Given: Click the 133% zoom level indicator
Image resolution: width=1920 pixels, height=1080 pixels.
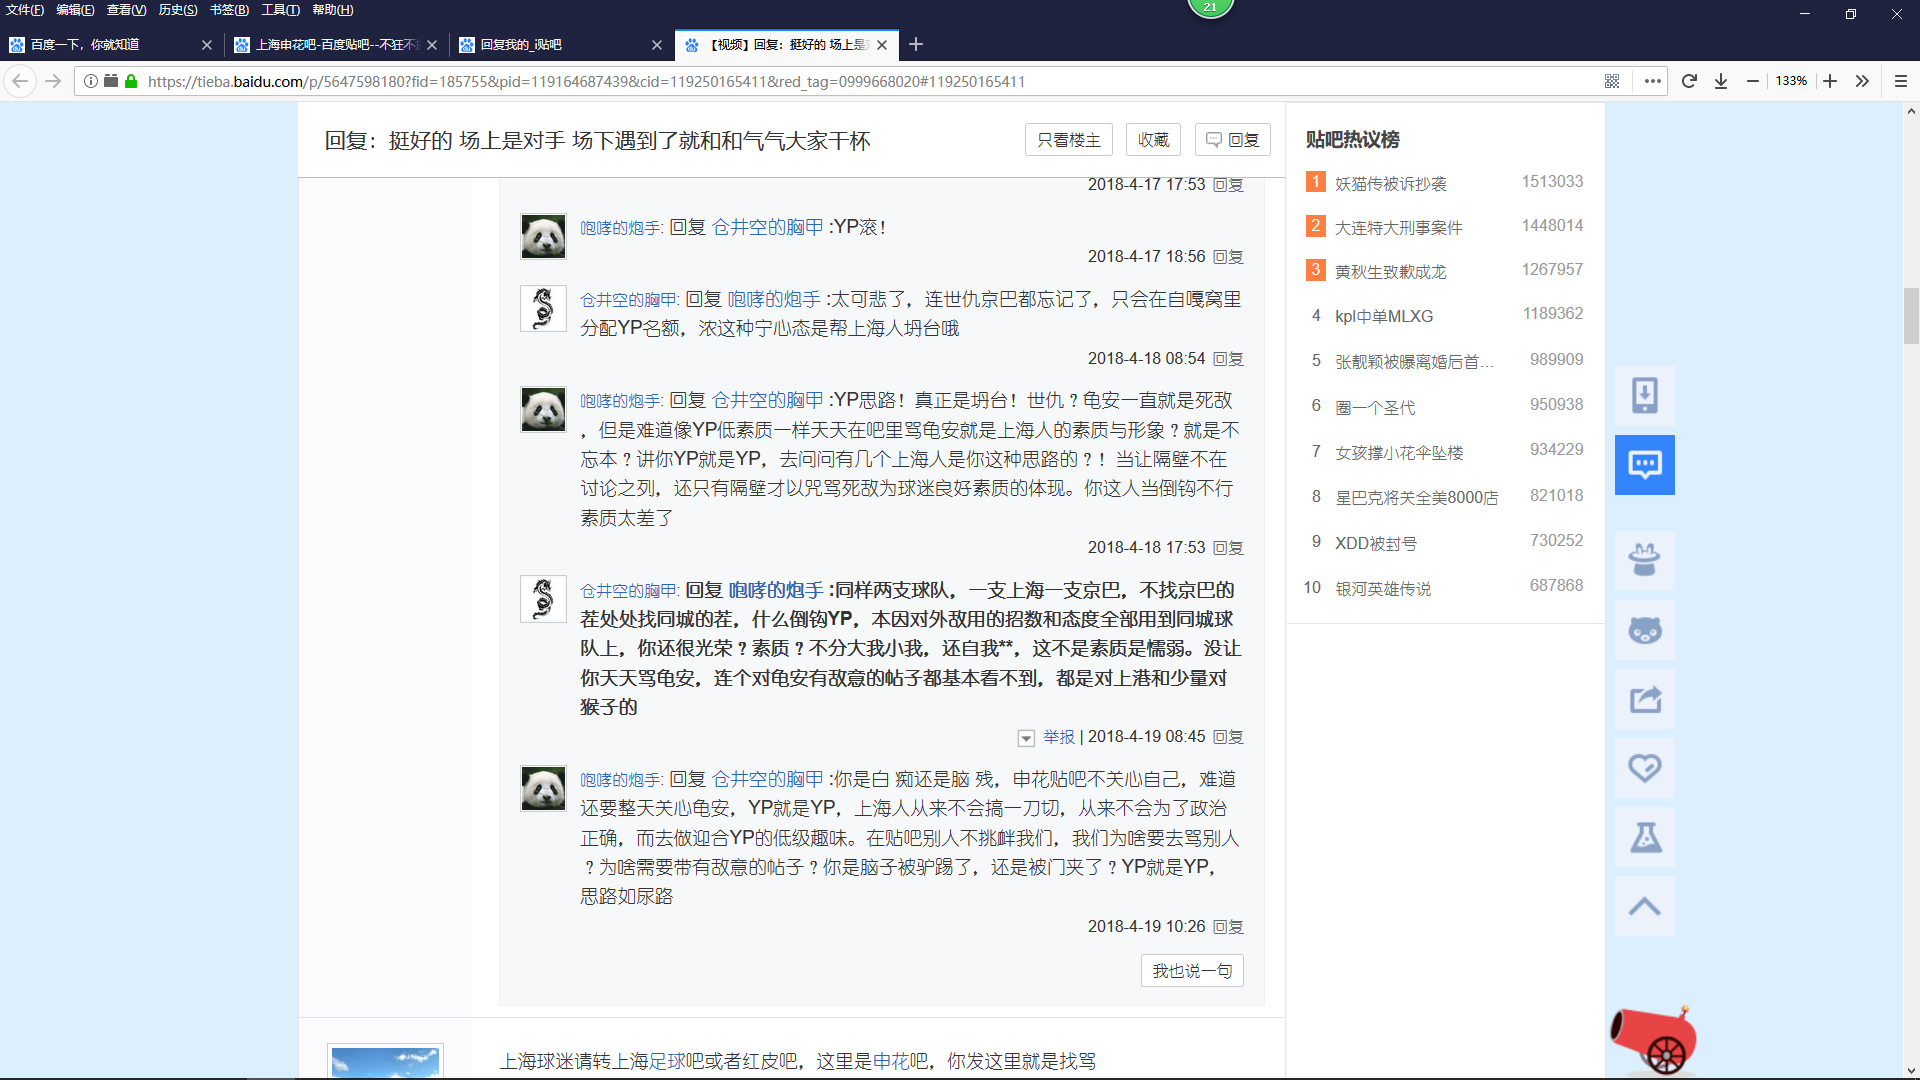Looking at the screenshot, I should click(1791, 81).
